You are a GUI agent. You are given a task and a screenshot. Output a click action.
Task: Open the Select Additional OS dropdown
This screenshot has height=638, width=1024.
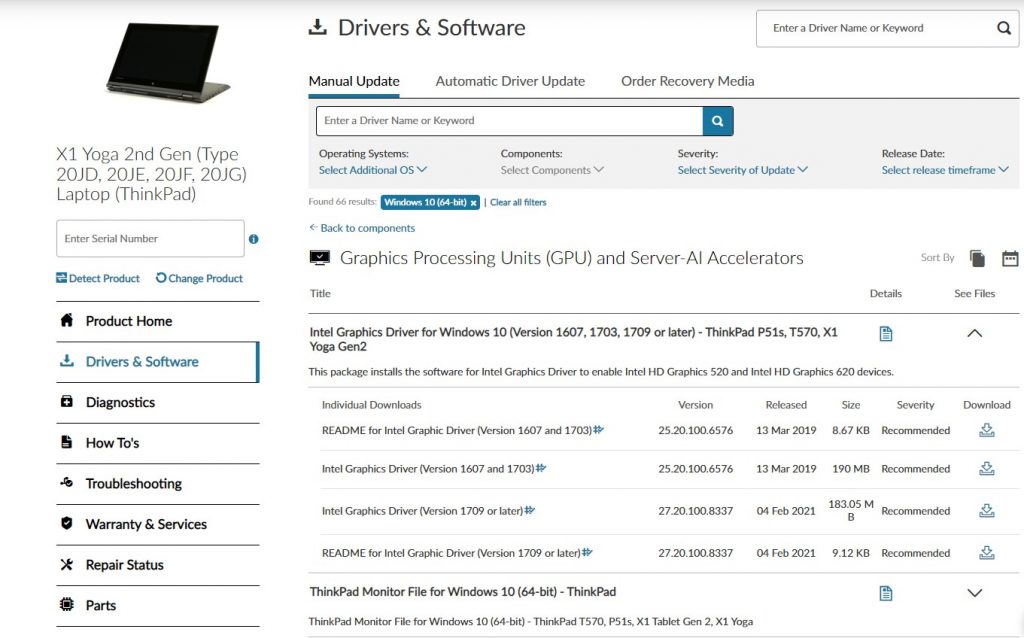[x=373, y=170]
